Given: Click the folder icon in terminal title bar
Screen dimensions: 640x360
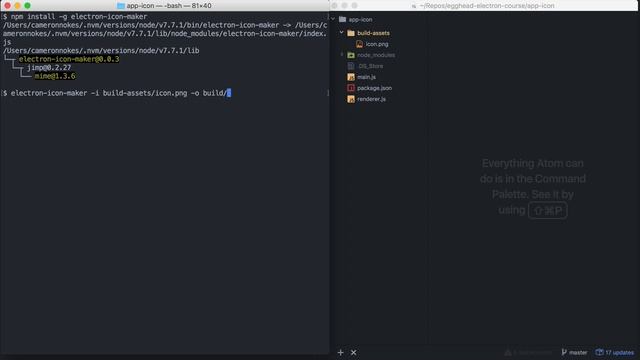Looking at the screenshot, I should pyautogui.click(x=121, y=6).
